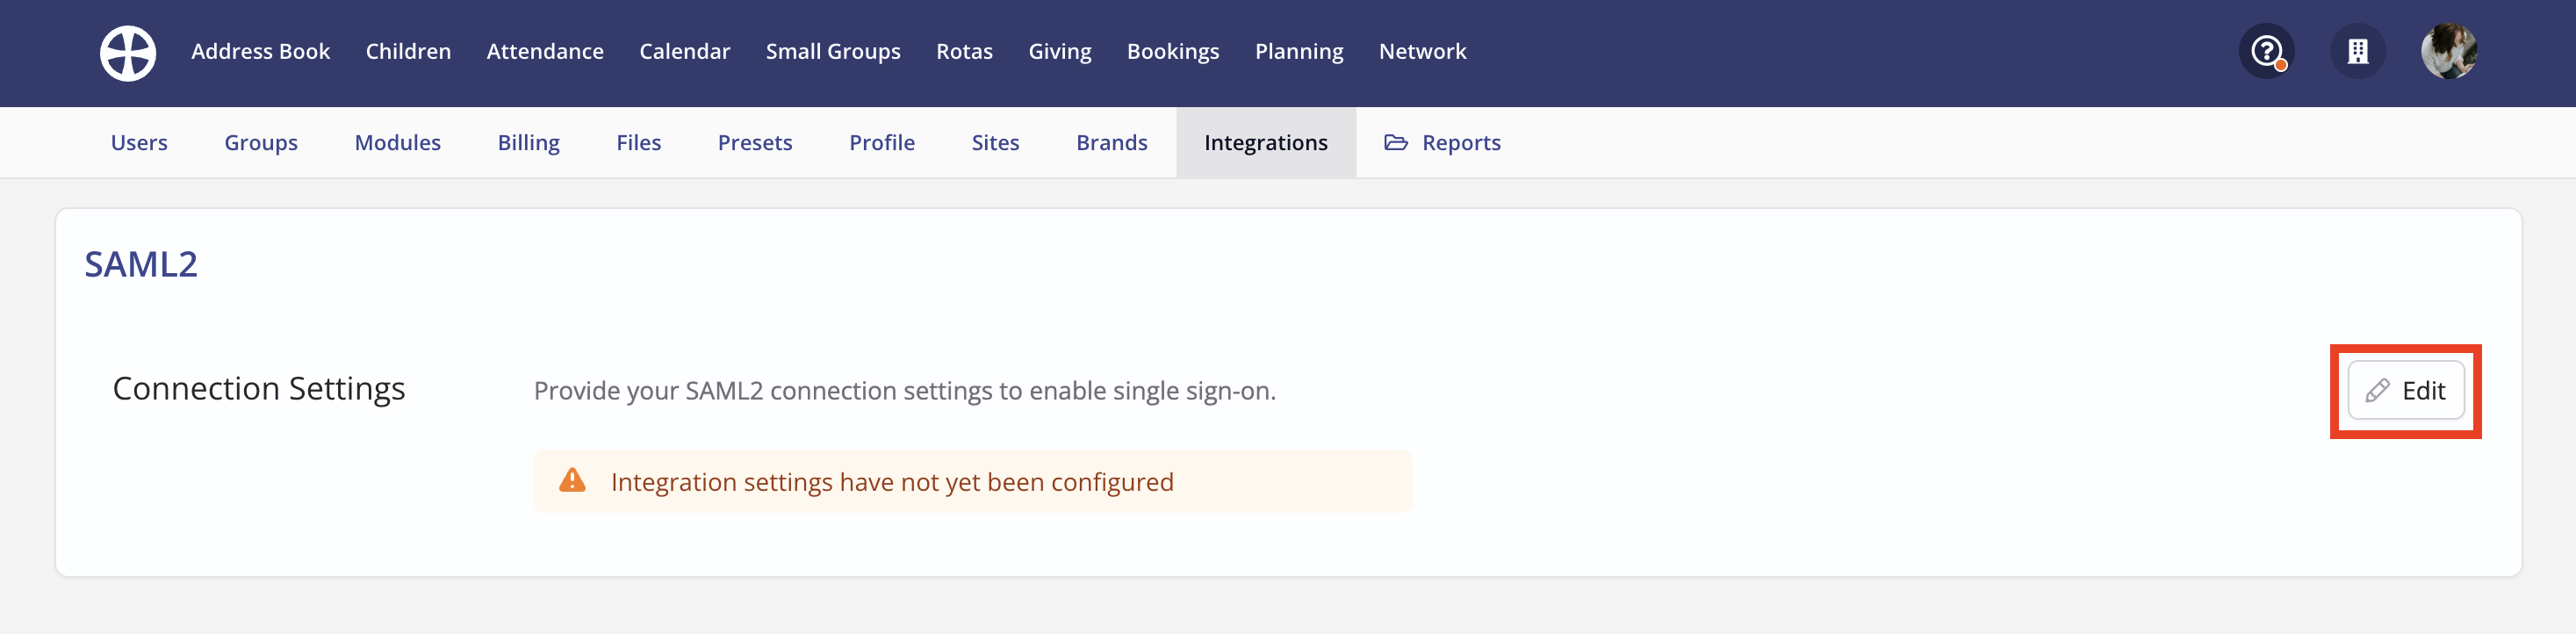Screen dimensions: 2576x634
Task: Open the Billing tab
Action: coord(529,143)
